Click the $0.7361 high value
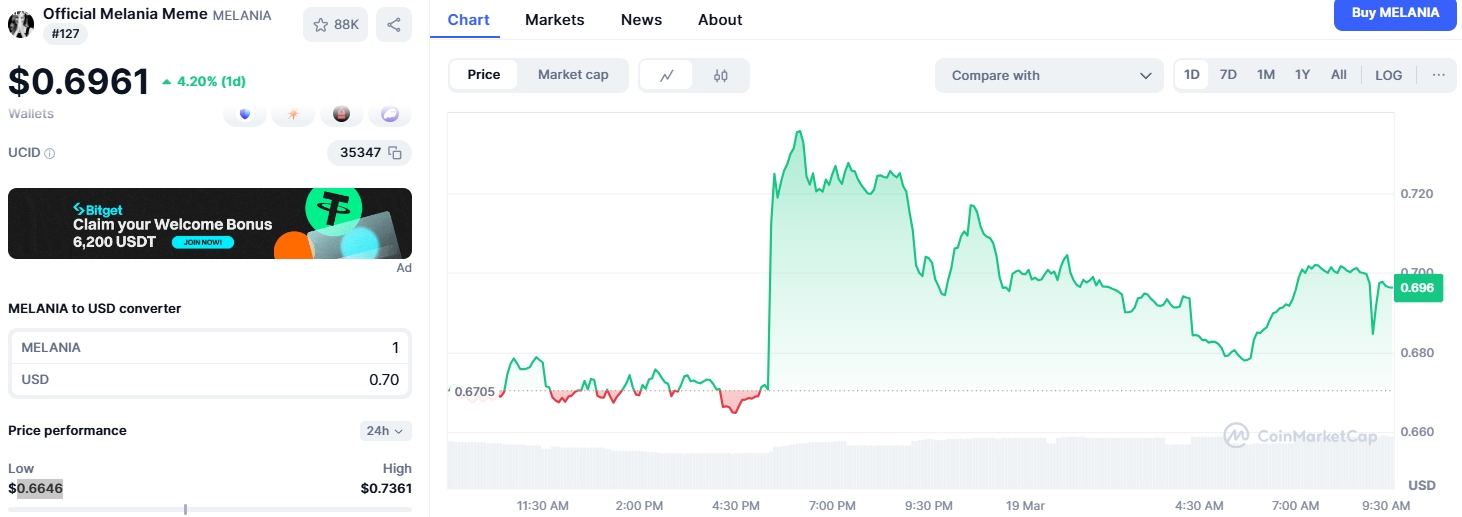Screen dimensions: 1462x517 tap(386, 488)
